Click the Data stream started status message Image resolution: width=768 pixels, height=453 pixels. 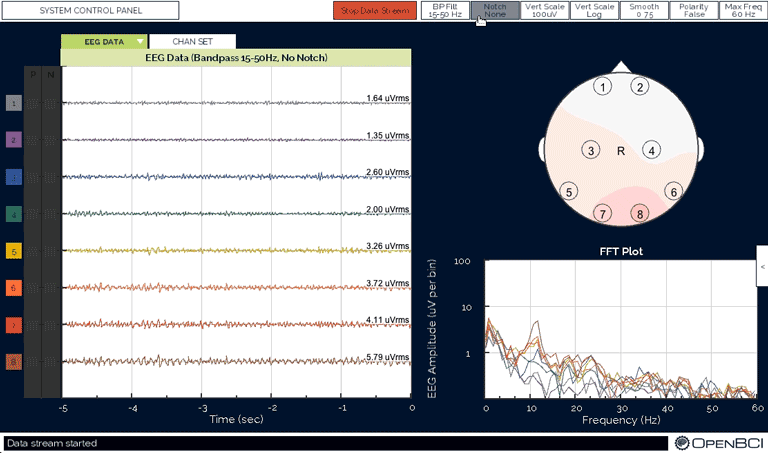click(52, 443)
